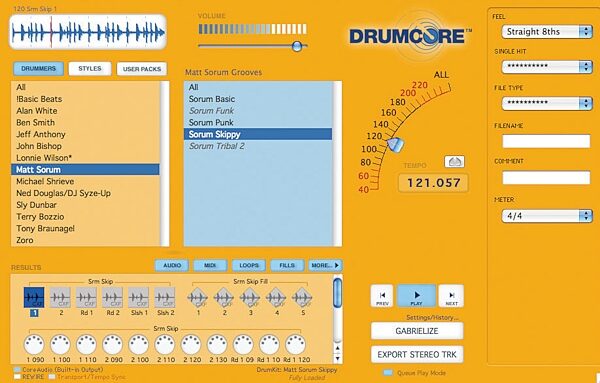Click the FILENAME input field
This screenshot has width=600, height=383.
[x=546, y=141]
